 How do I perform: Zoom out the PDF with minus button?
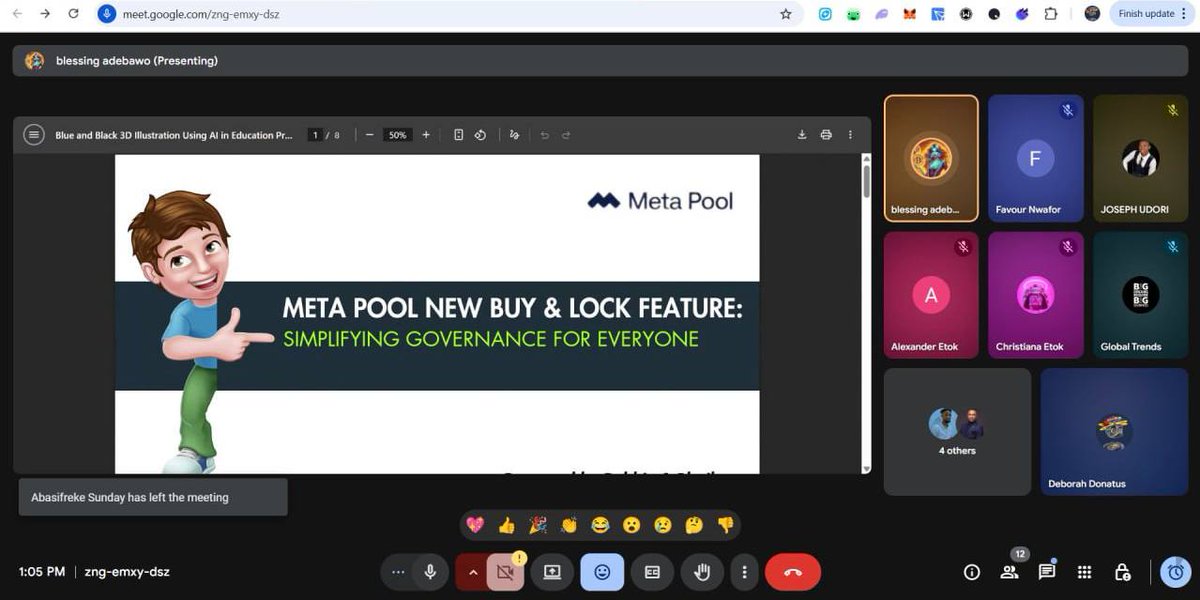pos(369,135)
